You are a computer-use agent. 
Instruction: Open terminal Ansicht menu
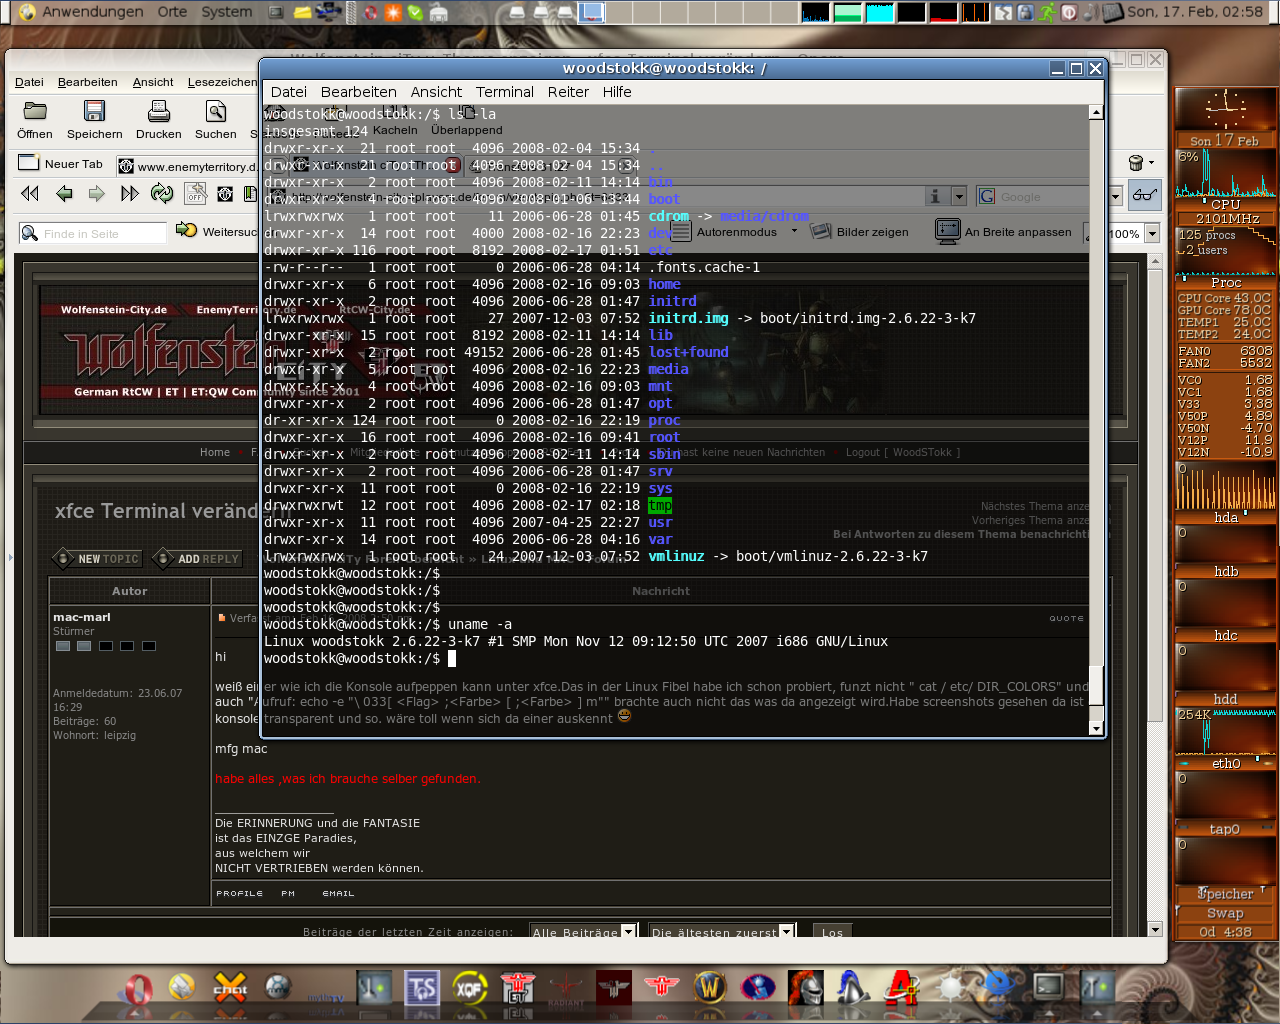436,92
